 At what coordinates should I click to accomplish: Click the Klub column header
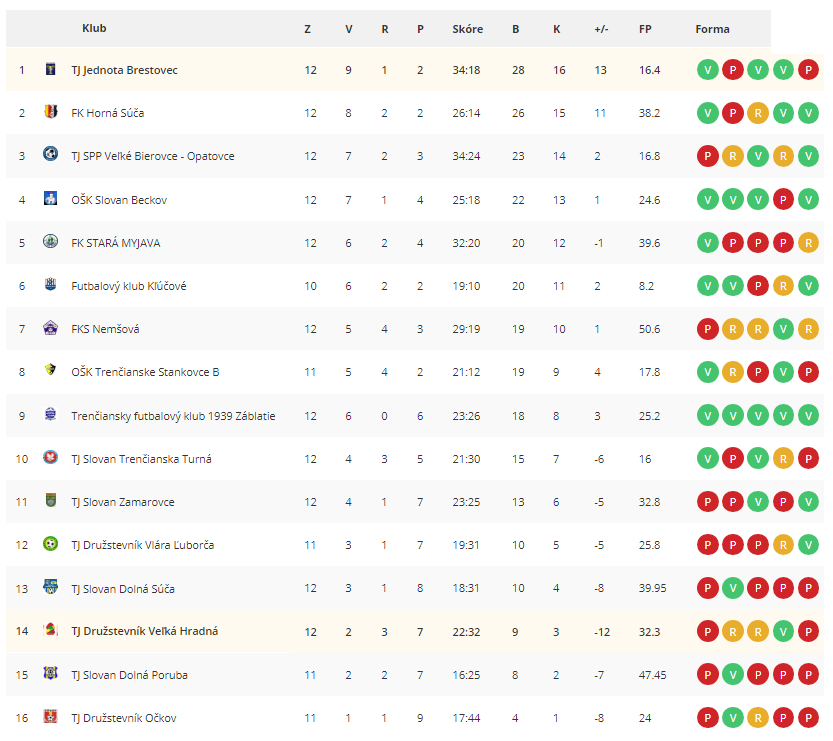click(x=94, y=28)
